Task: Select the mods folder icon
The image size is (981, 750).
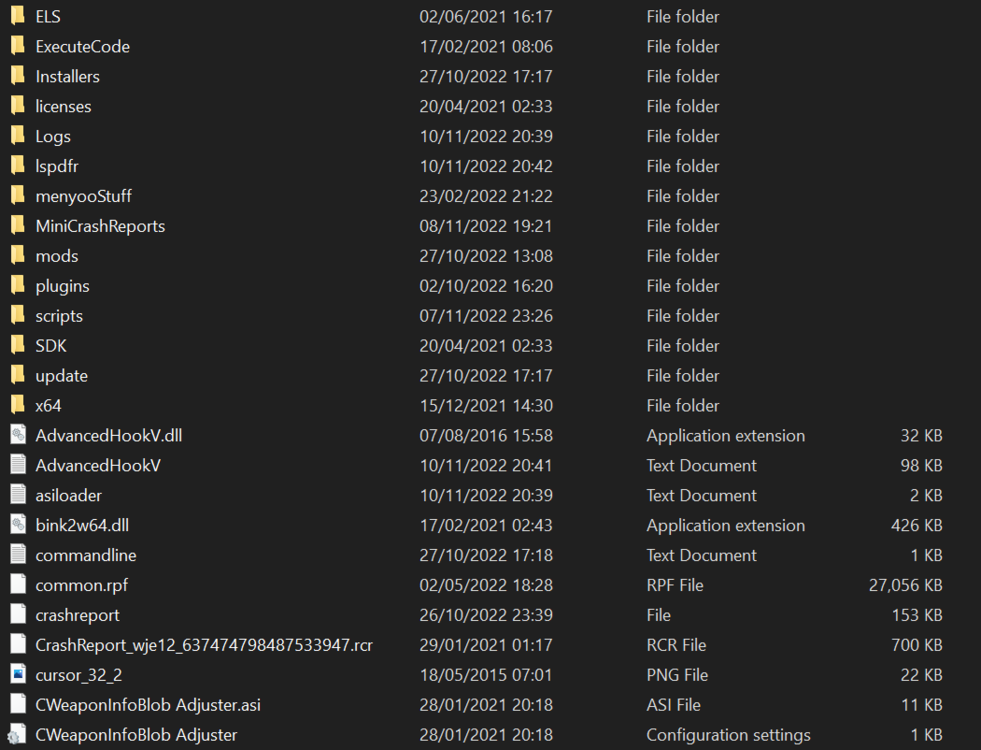Action: click(17, 255)
